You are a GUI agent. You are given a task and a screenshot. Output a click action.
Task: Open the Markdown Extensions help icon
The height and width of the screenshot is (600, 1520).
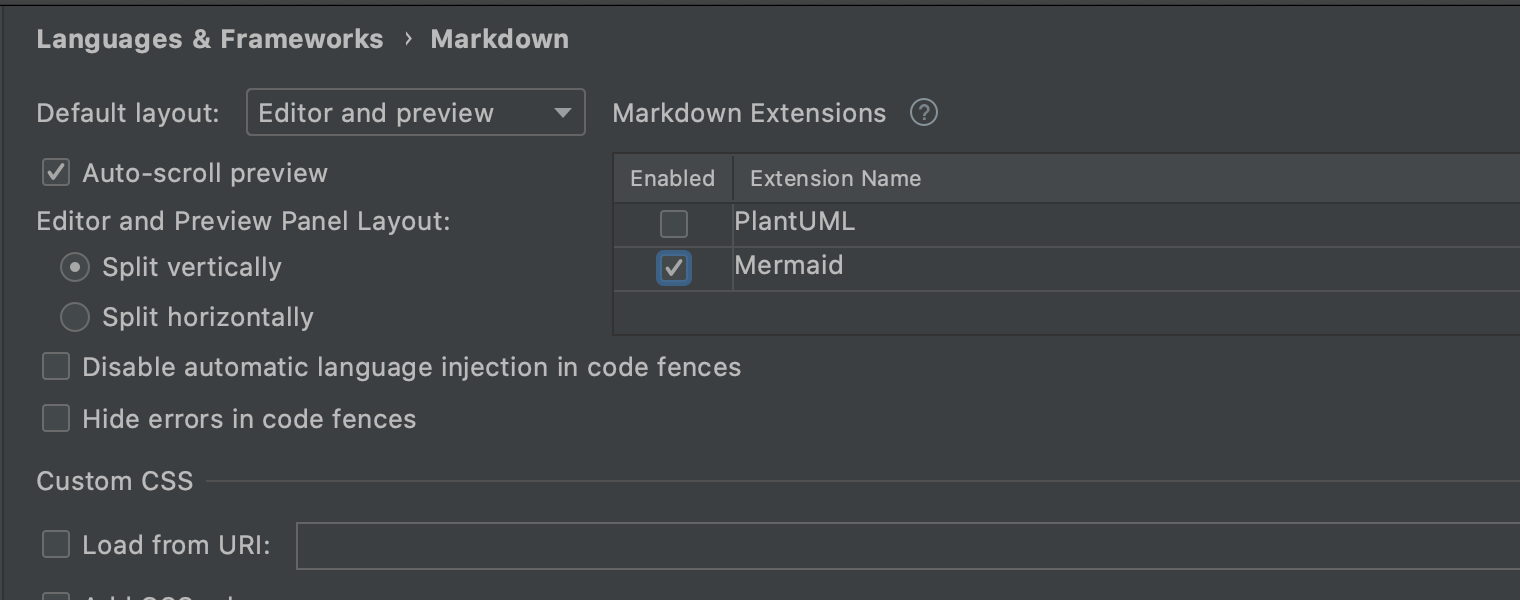(x=924, y=113)
